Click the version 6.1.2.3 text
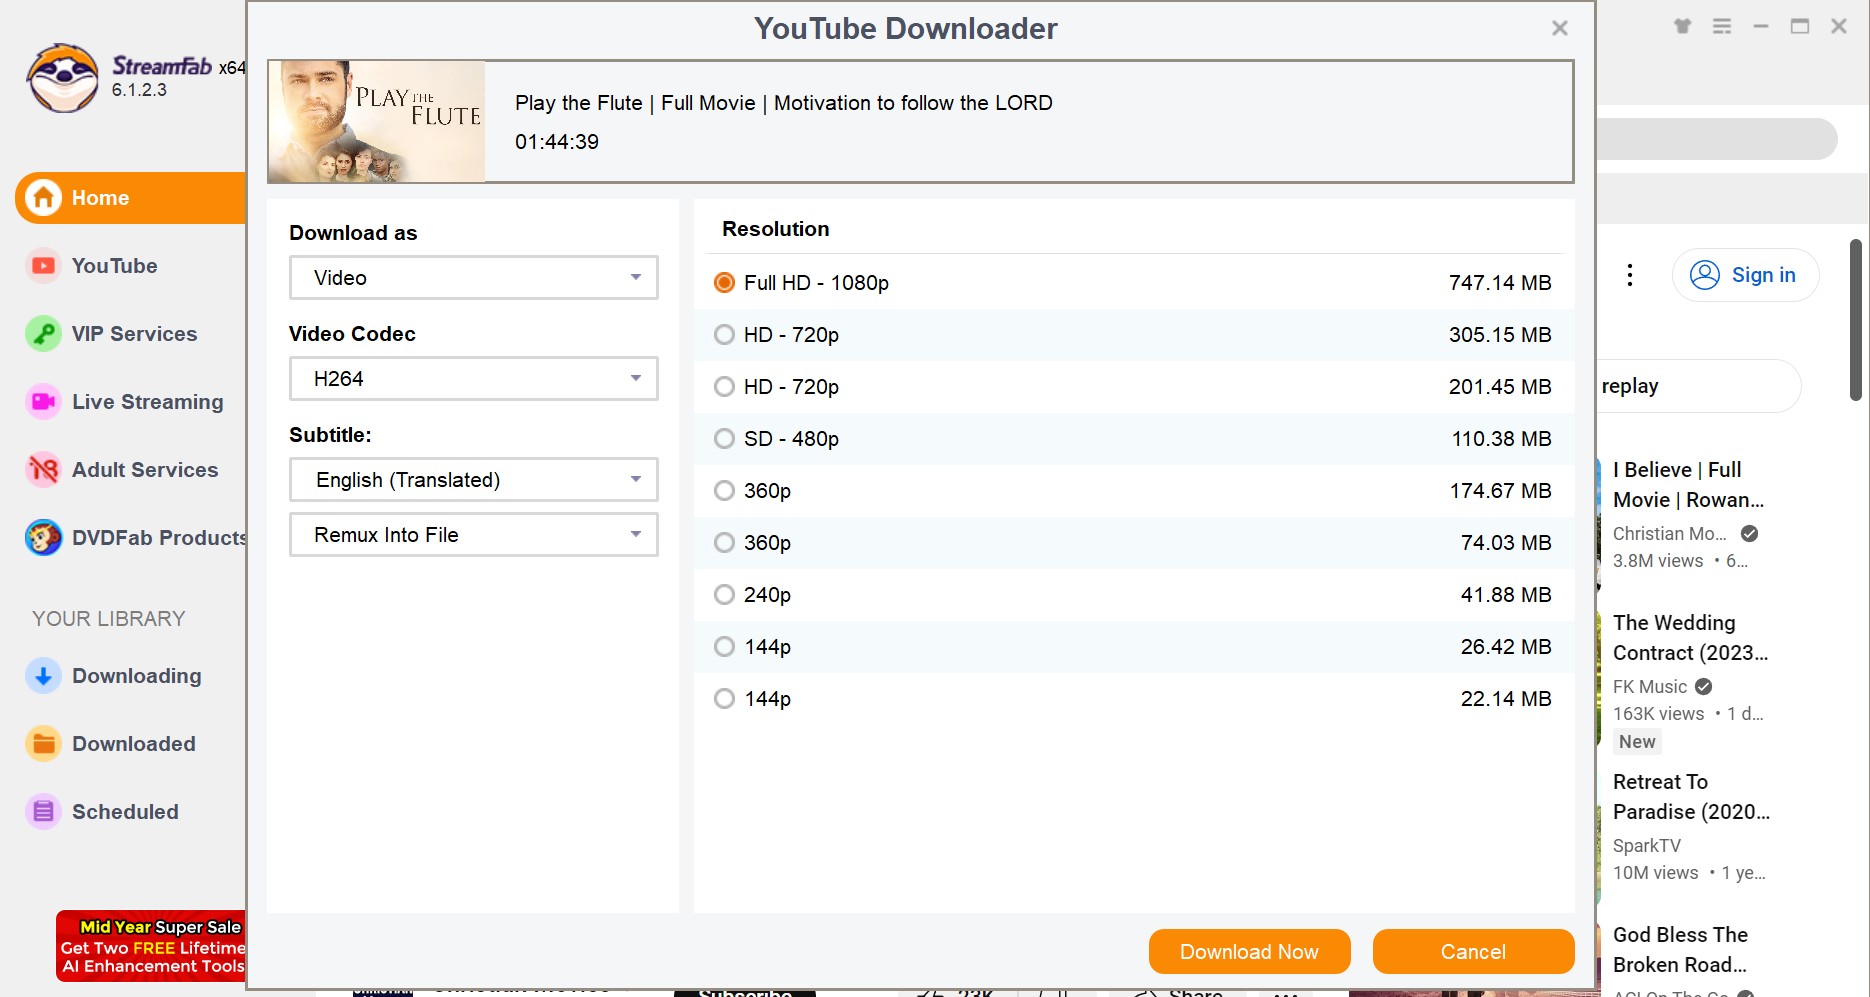The image size is (1870, 997). tap(139, 90)
